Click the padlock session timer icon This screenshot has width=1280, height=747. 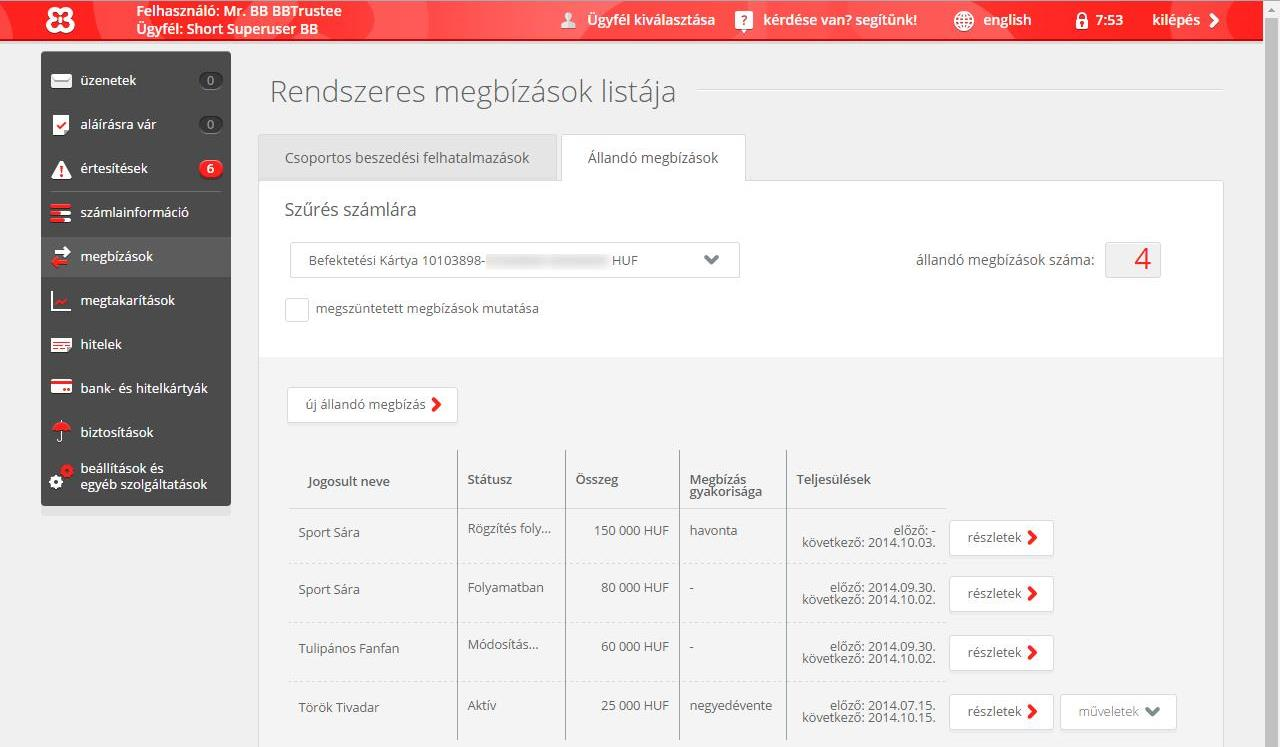click(x=1081, y=20)
